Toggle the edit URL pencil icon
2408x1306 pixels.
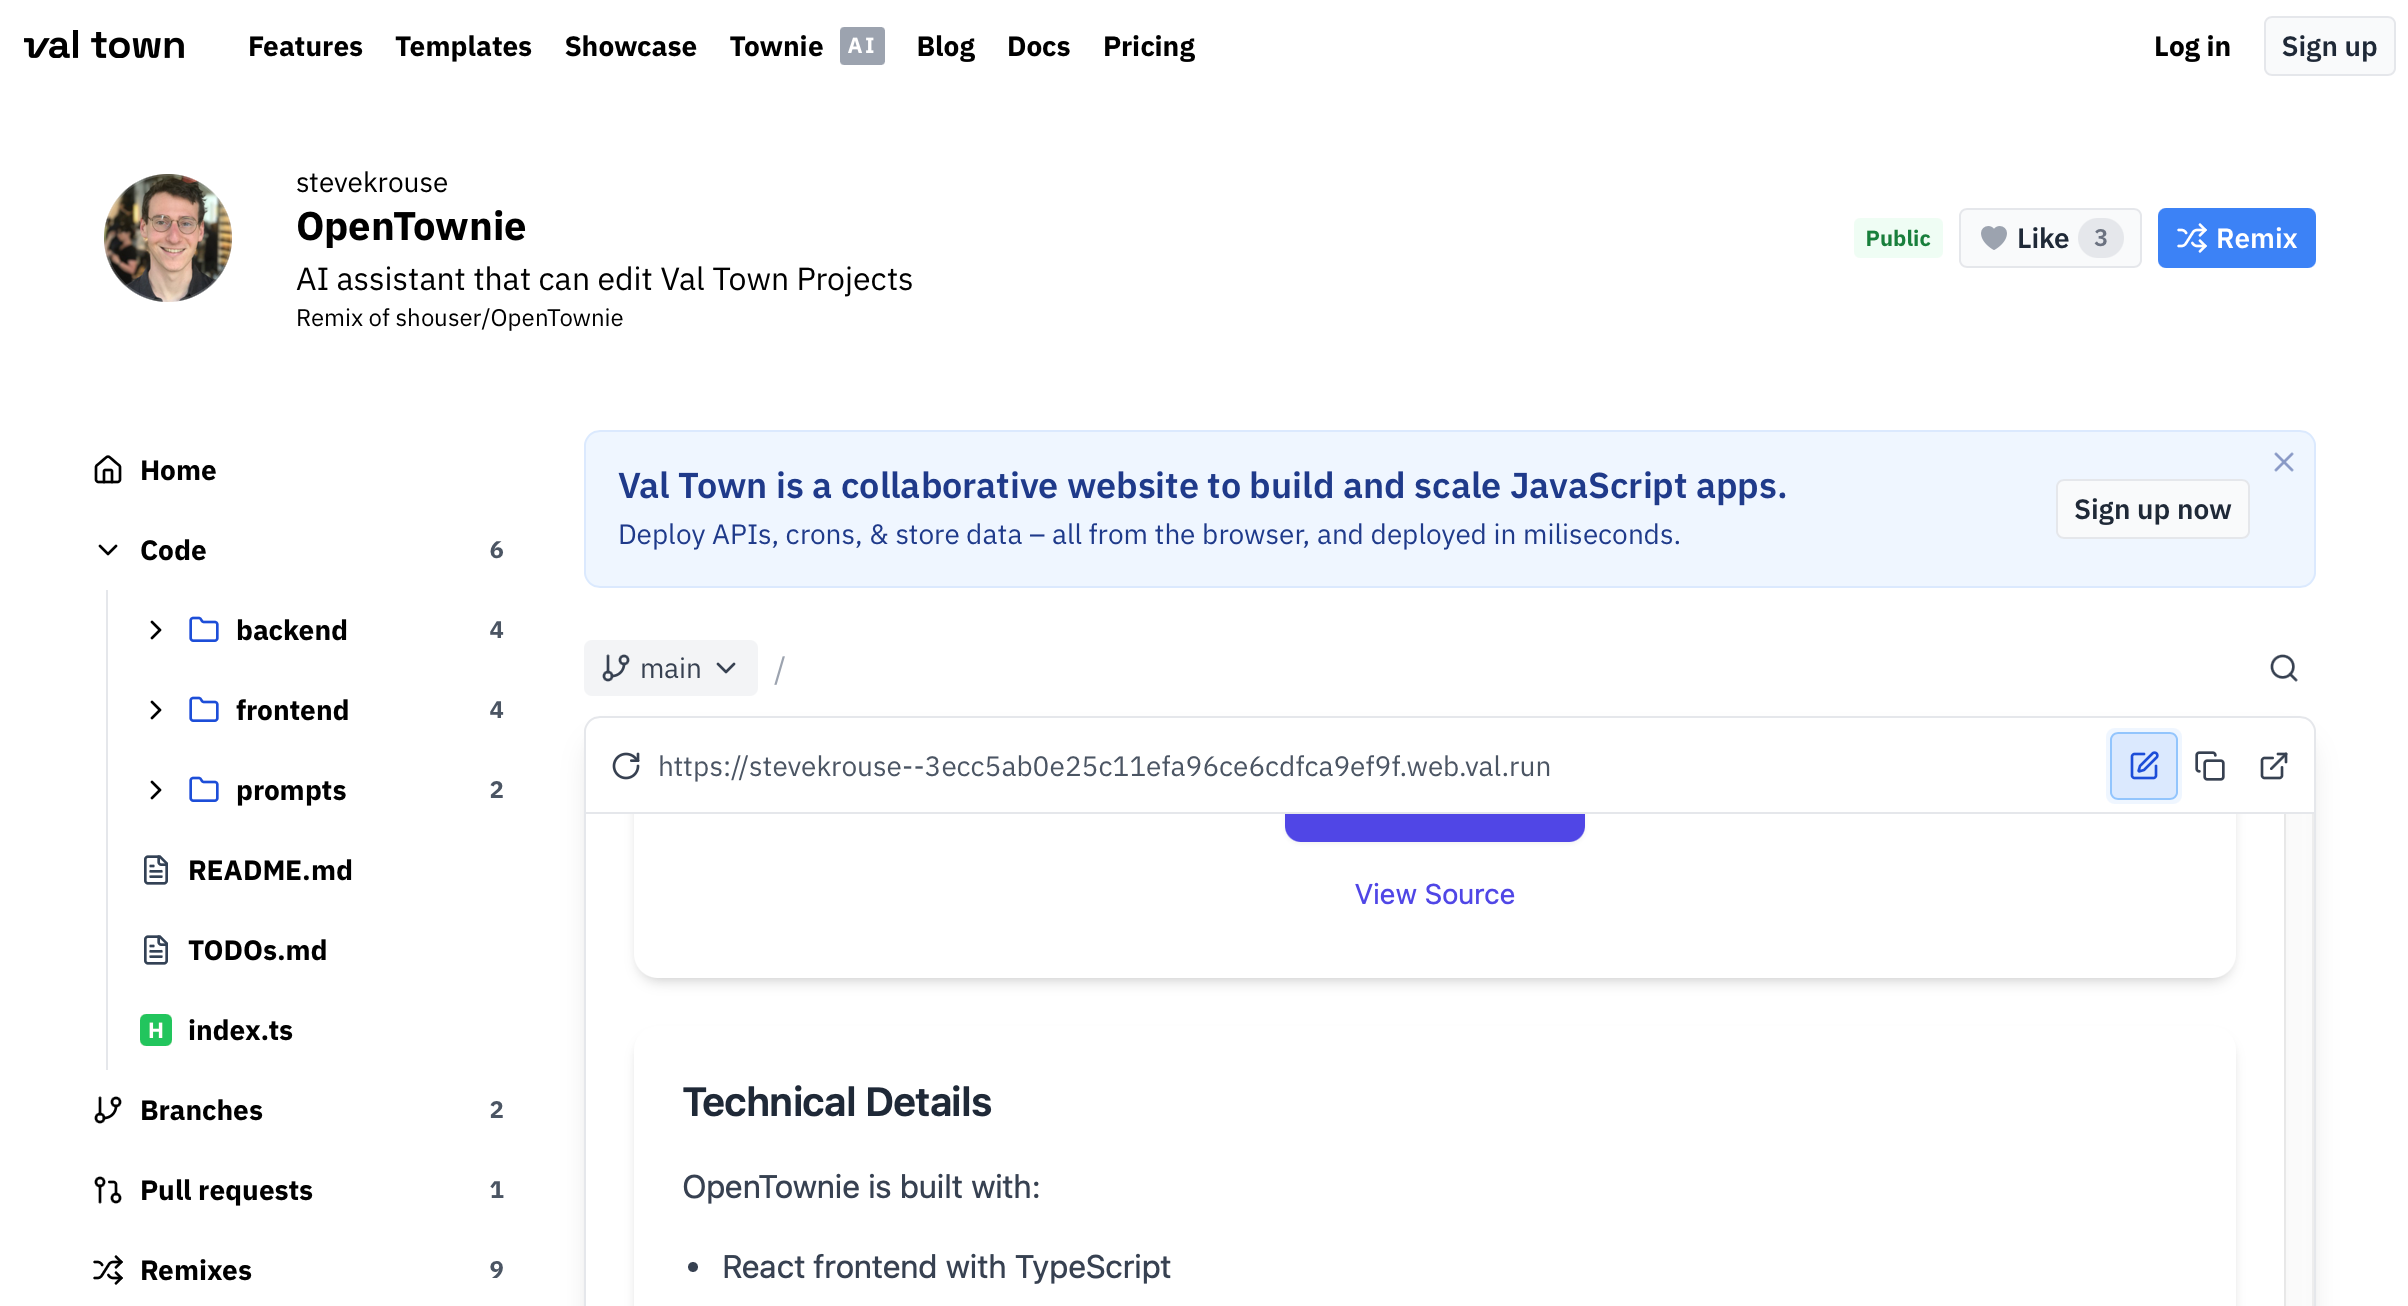2143,766
